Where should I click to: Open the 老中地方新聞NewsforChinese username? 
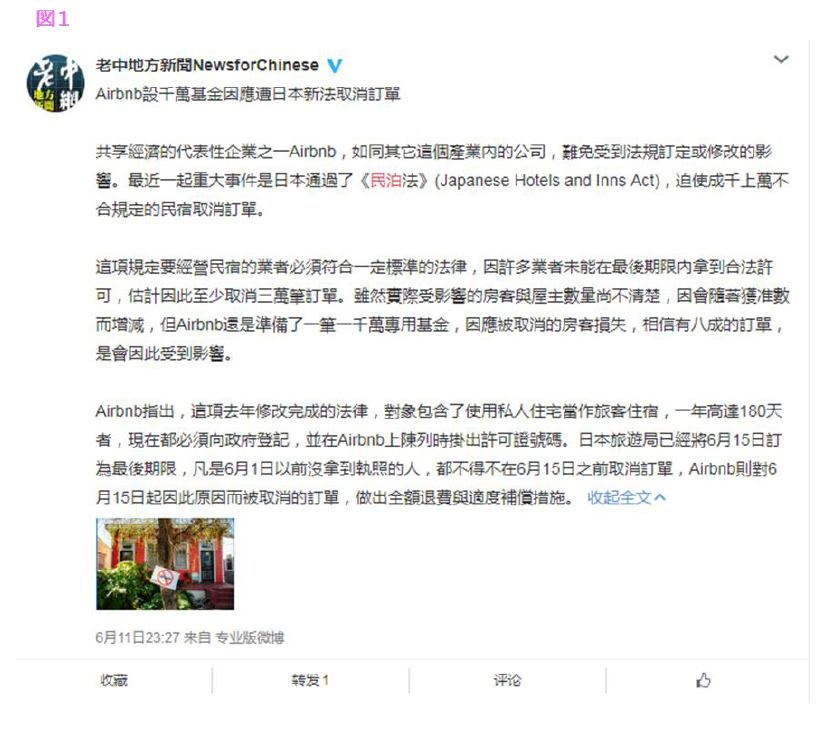tap(207, 65)
